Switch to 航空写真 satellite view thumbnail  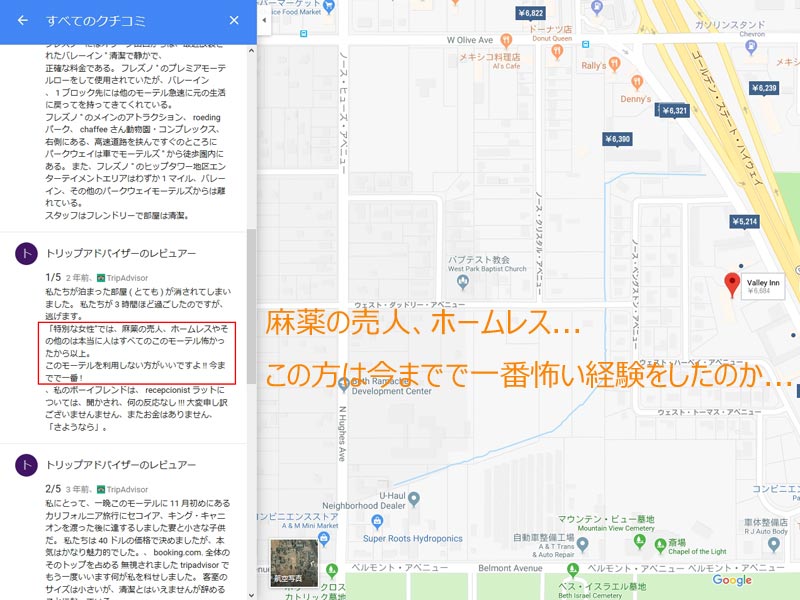click(x=294, y=562)
